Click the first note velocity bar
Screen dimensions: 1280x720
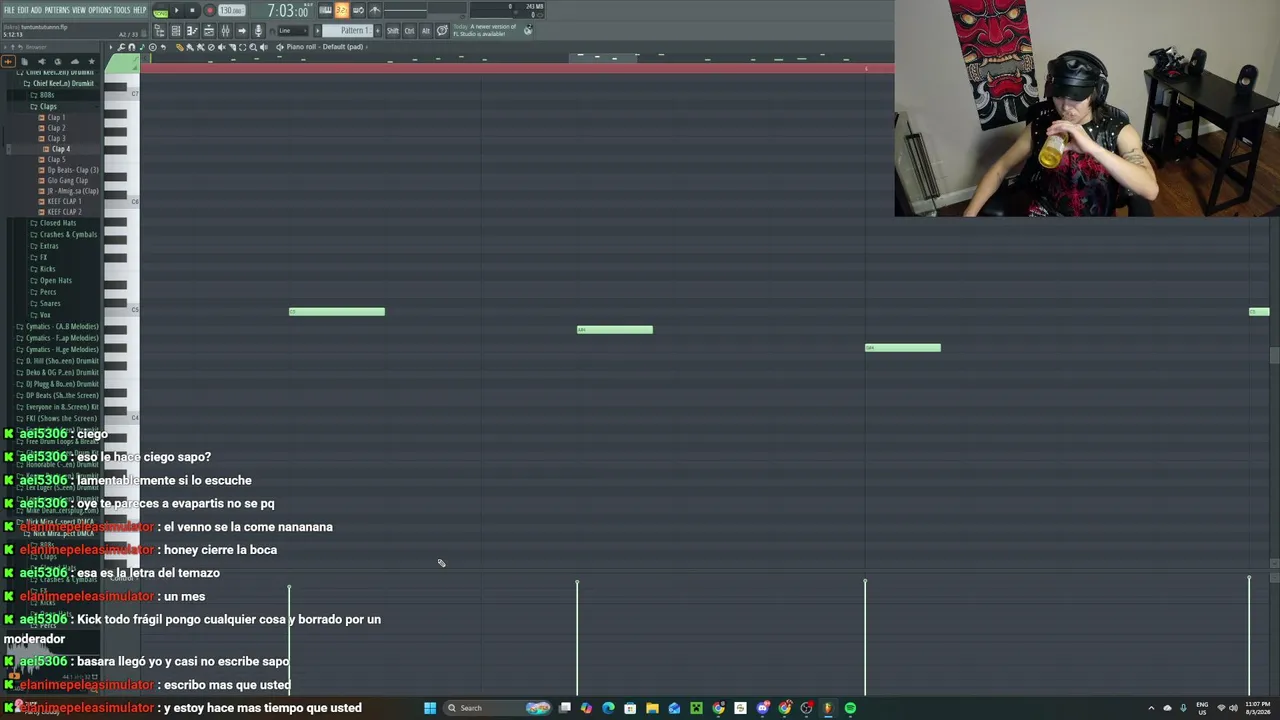(x=289, y=640)
